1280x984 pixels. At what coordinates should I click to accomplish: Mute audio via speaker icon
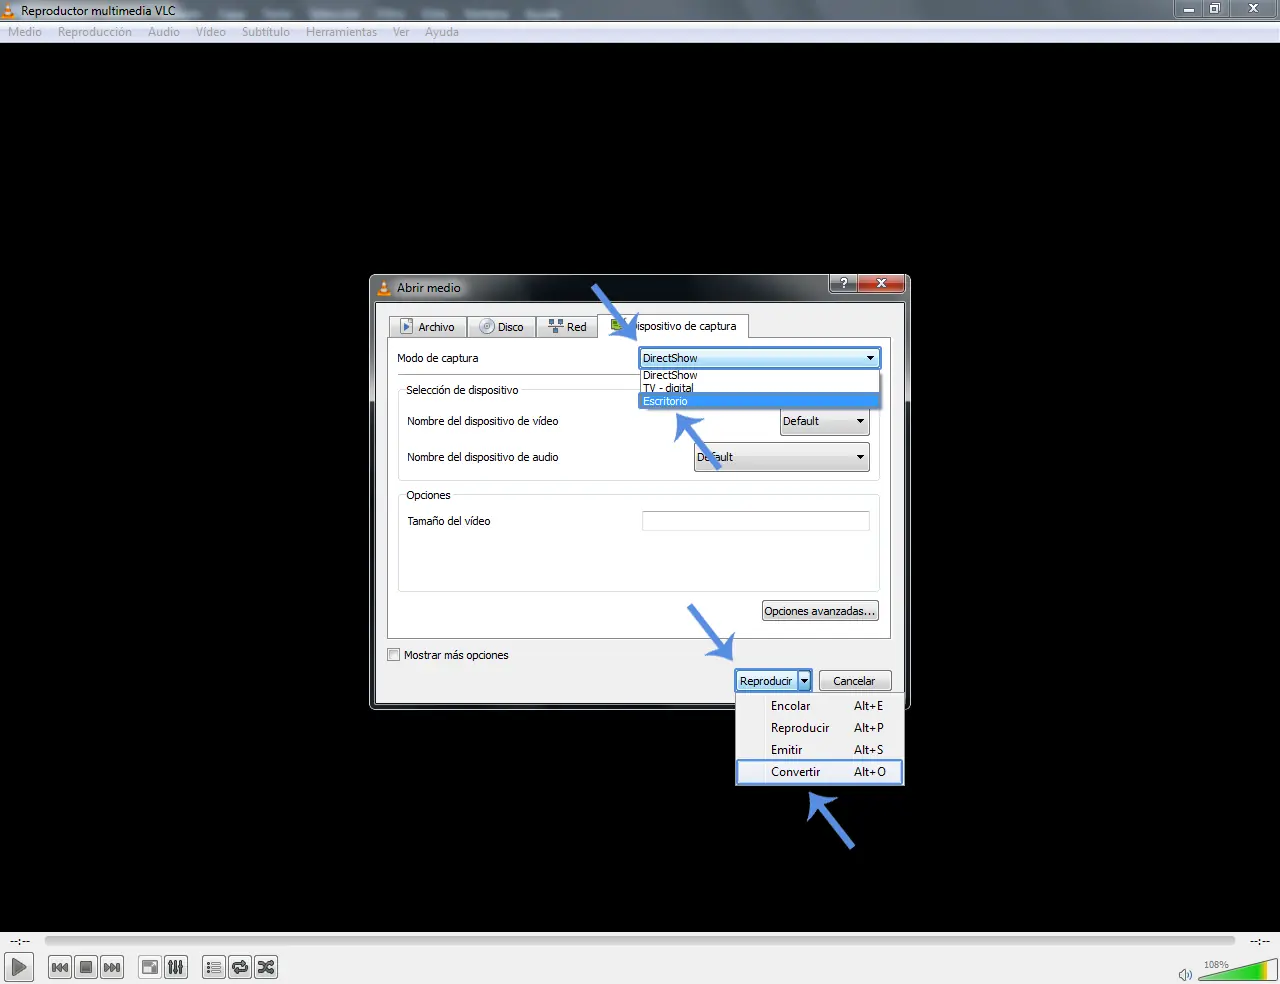click(x=1185, y=974)
